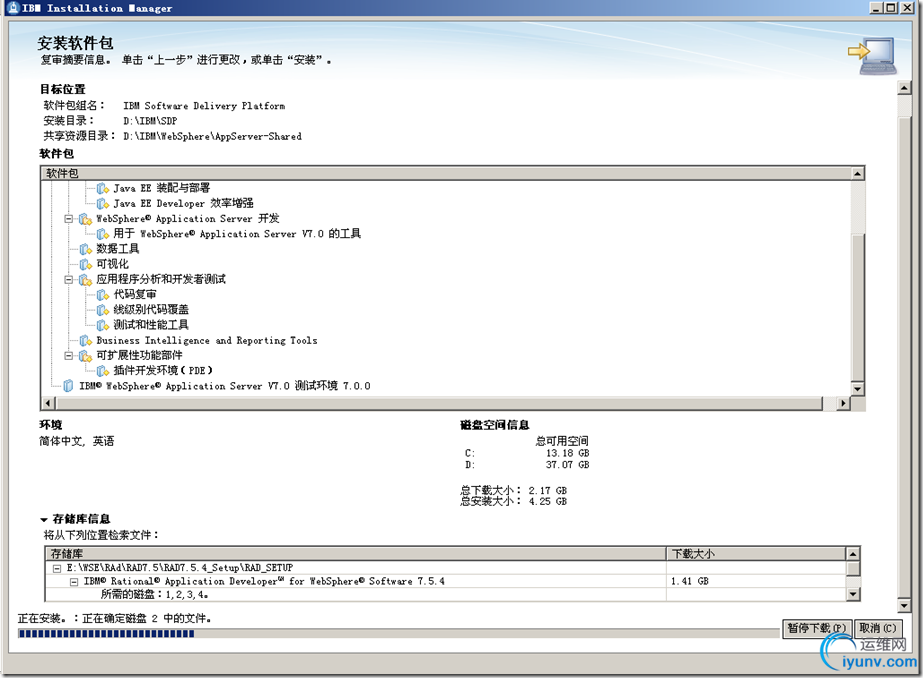
Task: Minimize the IBM Installation Manager window
Action: point(877,8)
